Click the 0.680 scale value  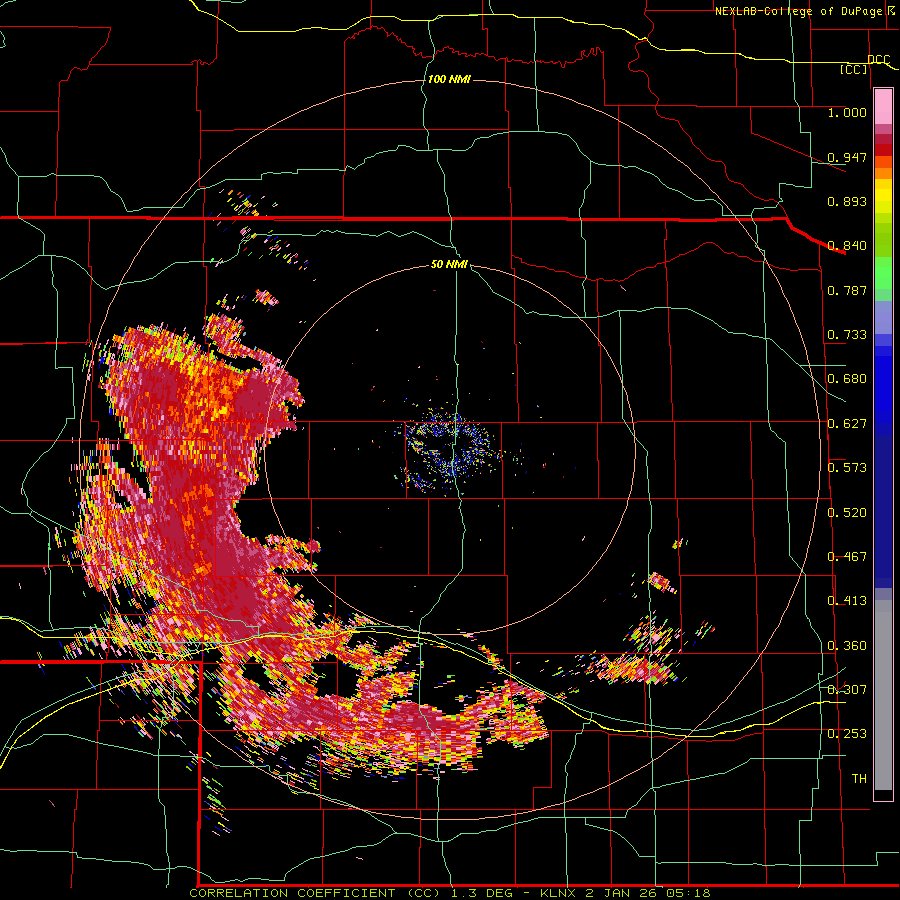pyautogui.click(x=847, y=379)
